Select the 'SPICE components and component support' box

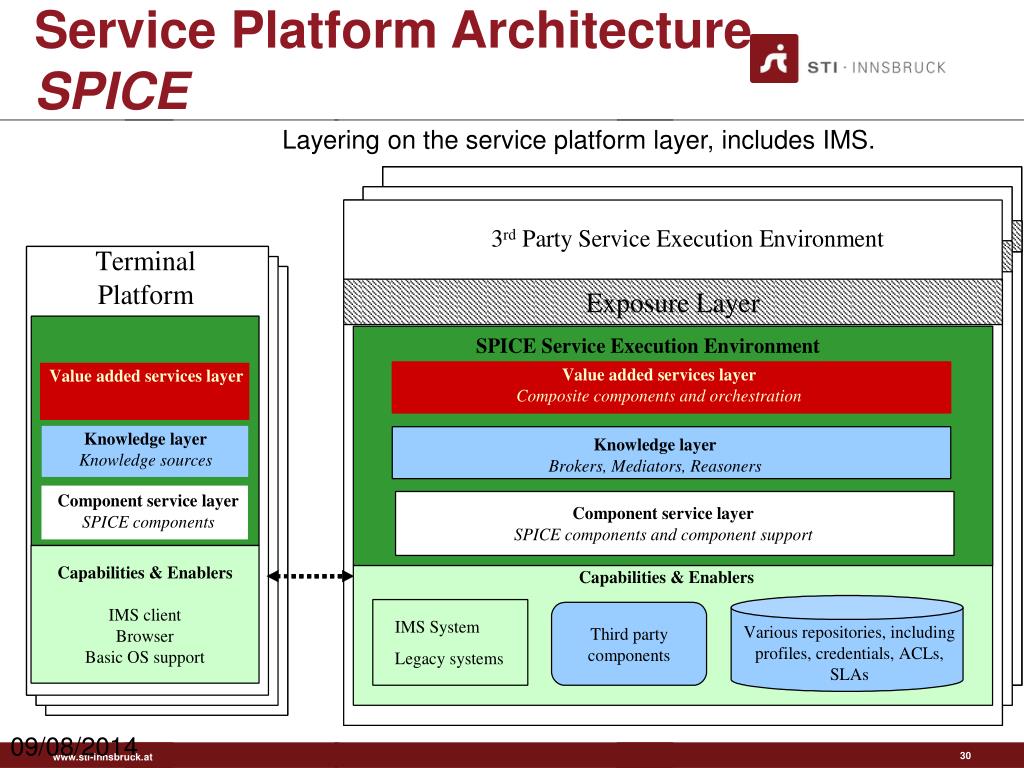pos(675,524)
